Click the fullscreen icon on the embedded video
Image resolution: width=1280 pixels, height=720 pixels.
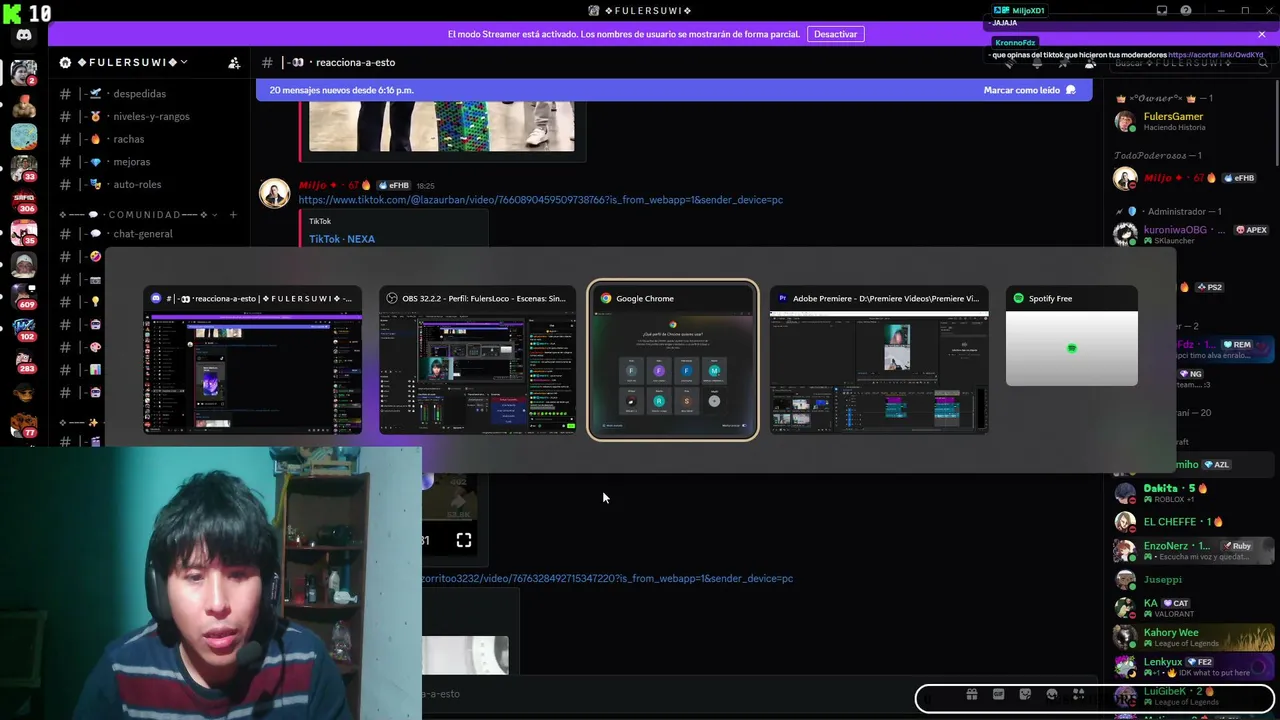[464, 540]
